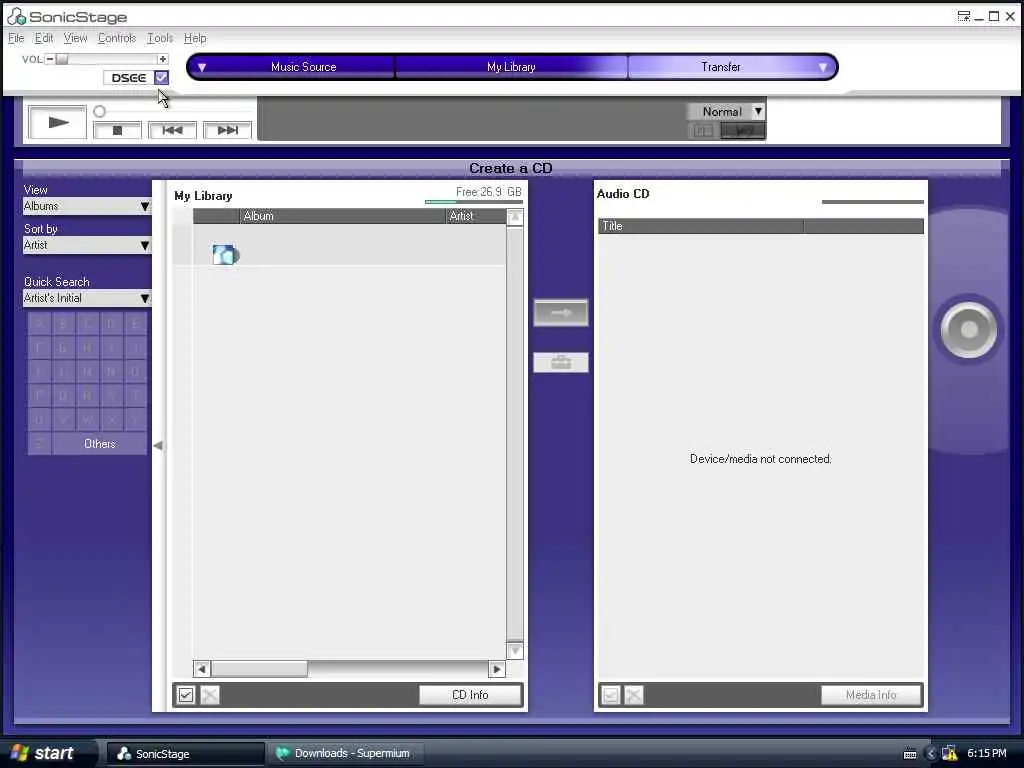Click the SonicStage logo icon

tap(16, 16)
